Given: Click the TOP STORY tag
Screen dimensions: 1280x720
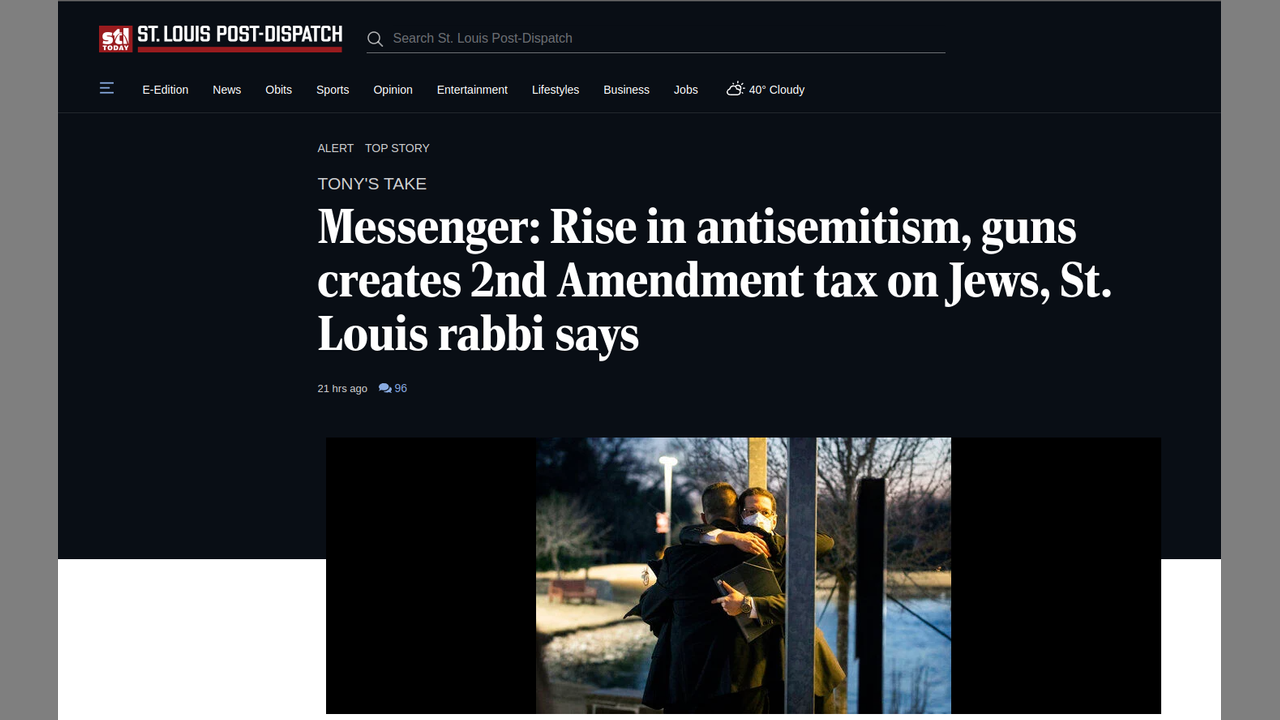Looking at the screenshot, I should (397, 148).
